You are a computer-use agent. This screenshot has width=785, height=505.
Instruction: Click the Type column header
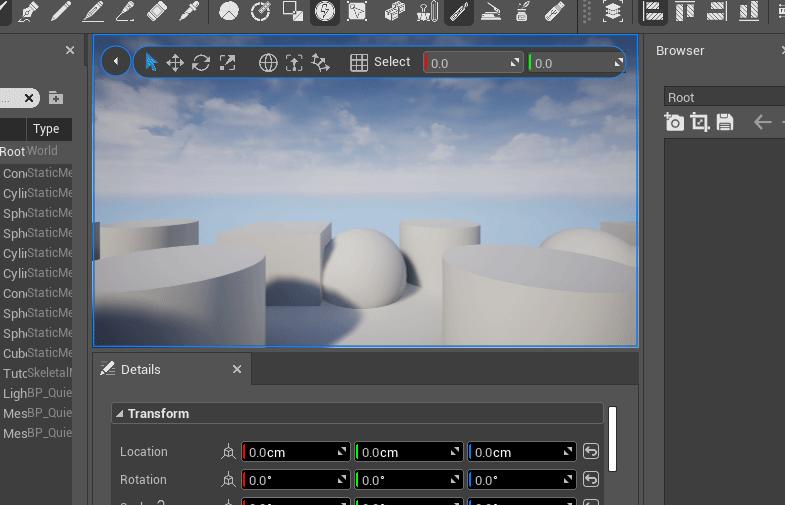coord(46,128)
